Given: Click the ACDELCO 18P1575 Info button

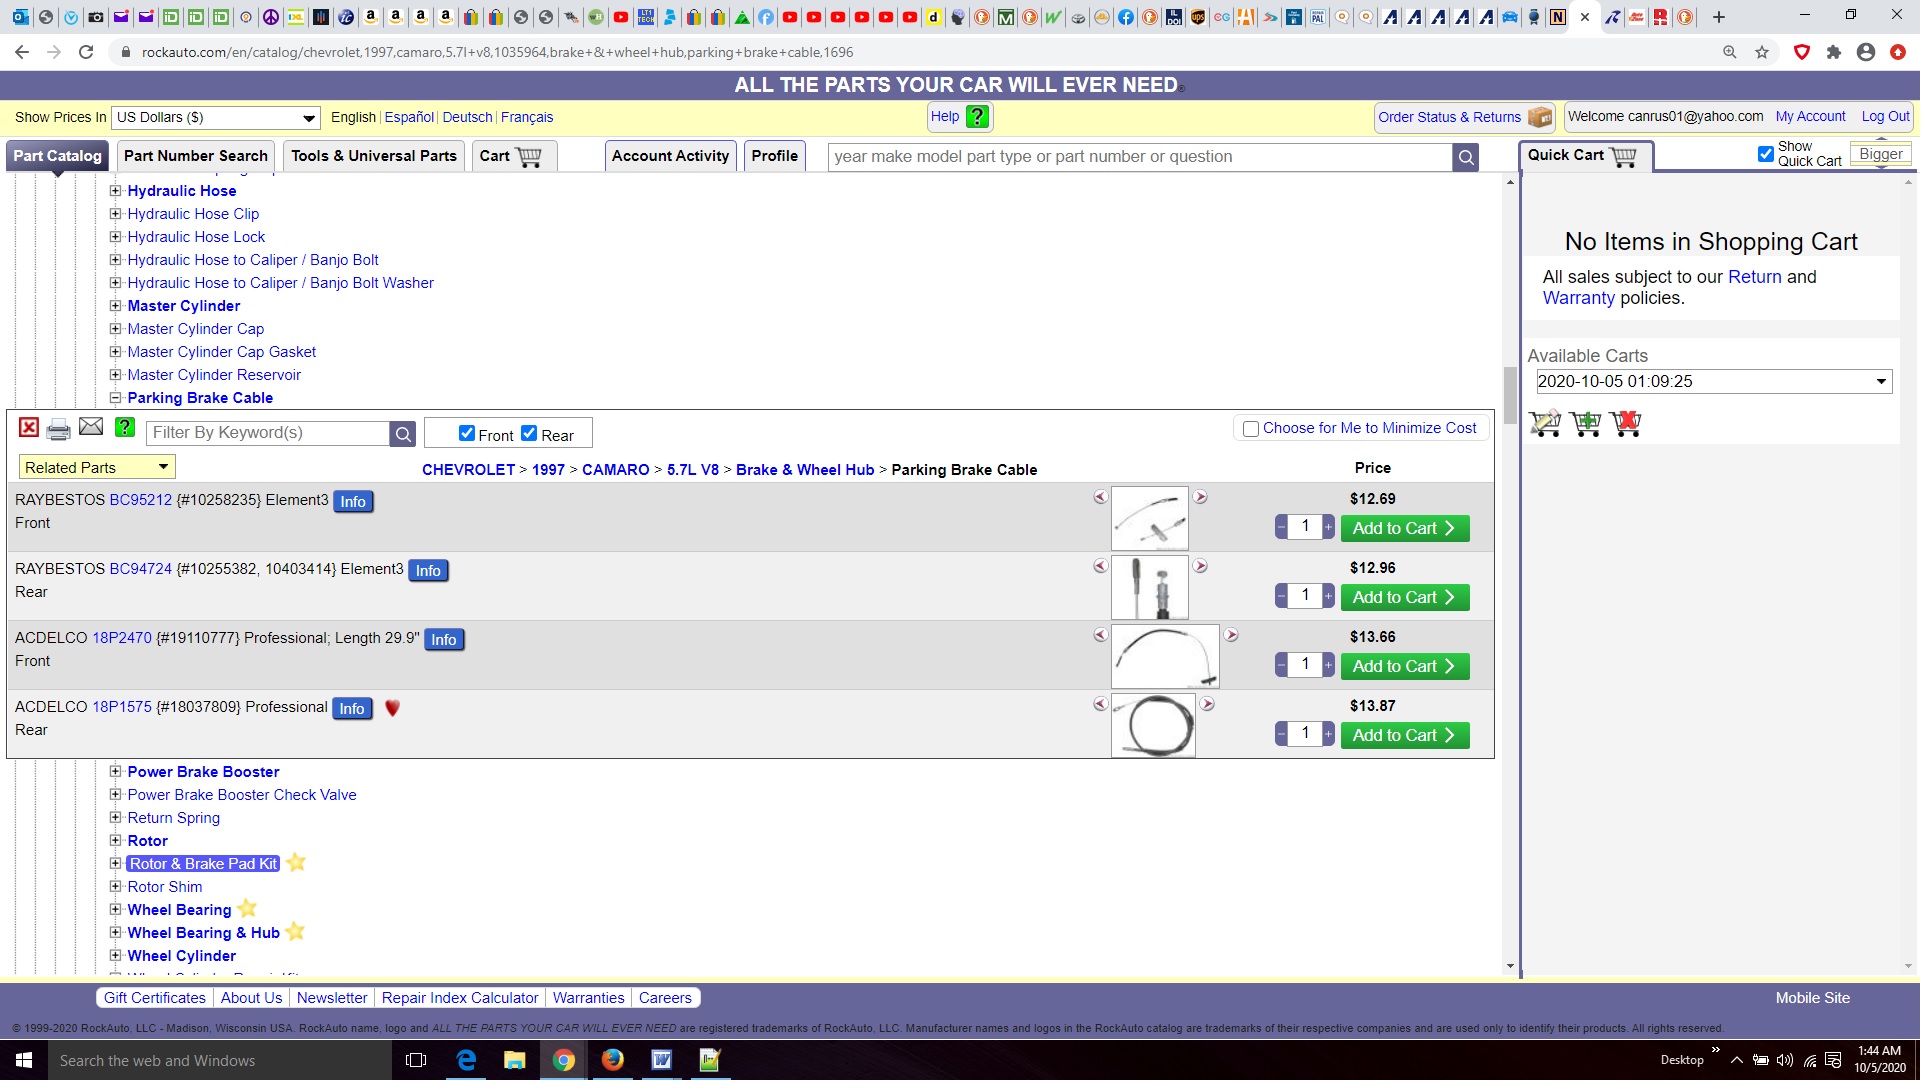Looking at the screenshot, I should tap(352, 707).
